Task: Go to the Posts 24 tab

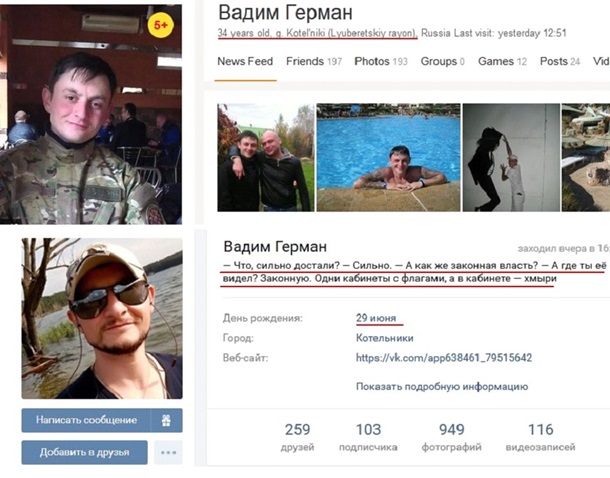Action: (x=560, y=61)
